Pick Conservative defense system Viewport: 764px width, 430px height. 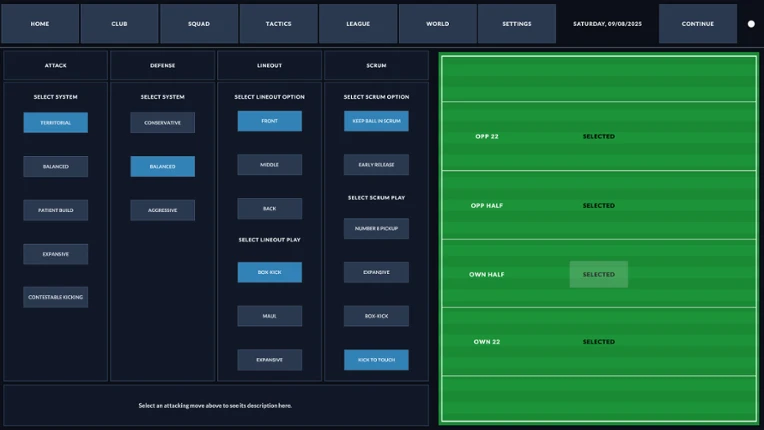pos(162,123)
